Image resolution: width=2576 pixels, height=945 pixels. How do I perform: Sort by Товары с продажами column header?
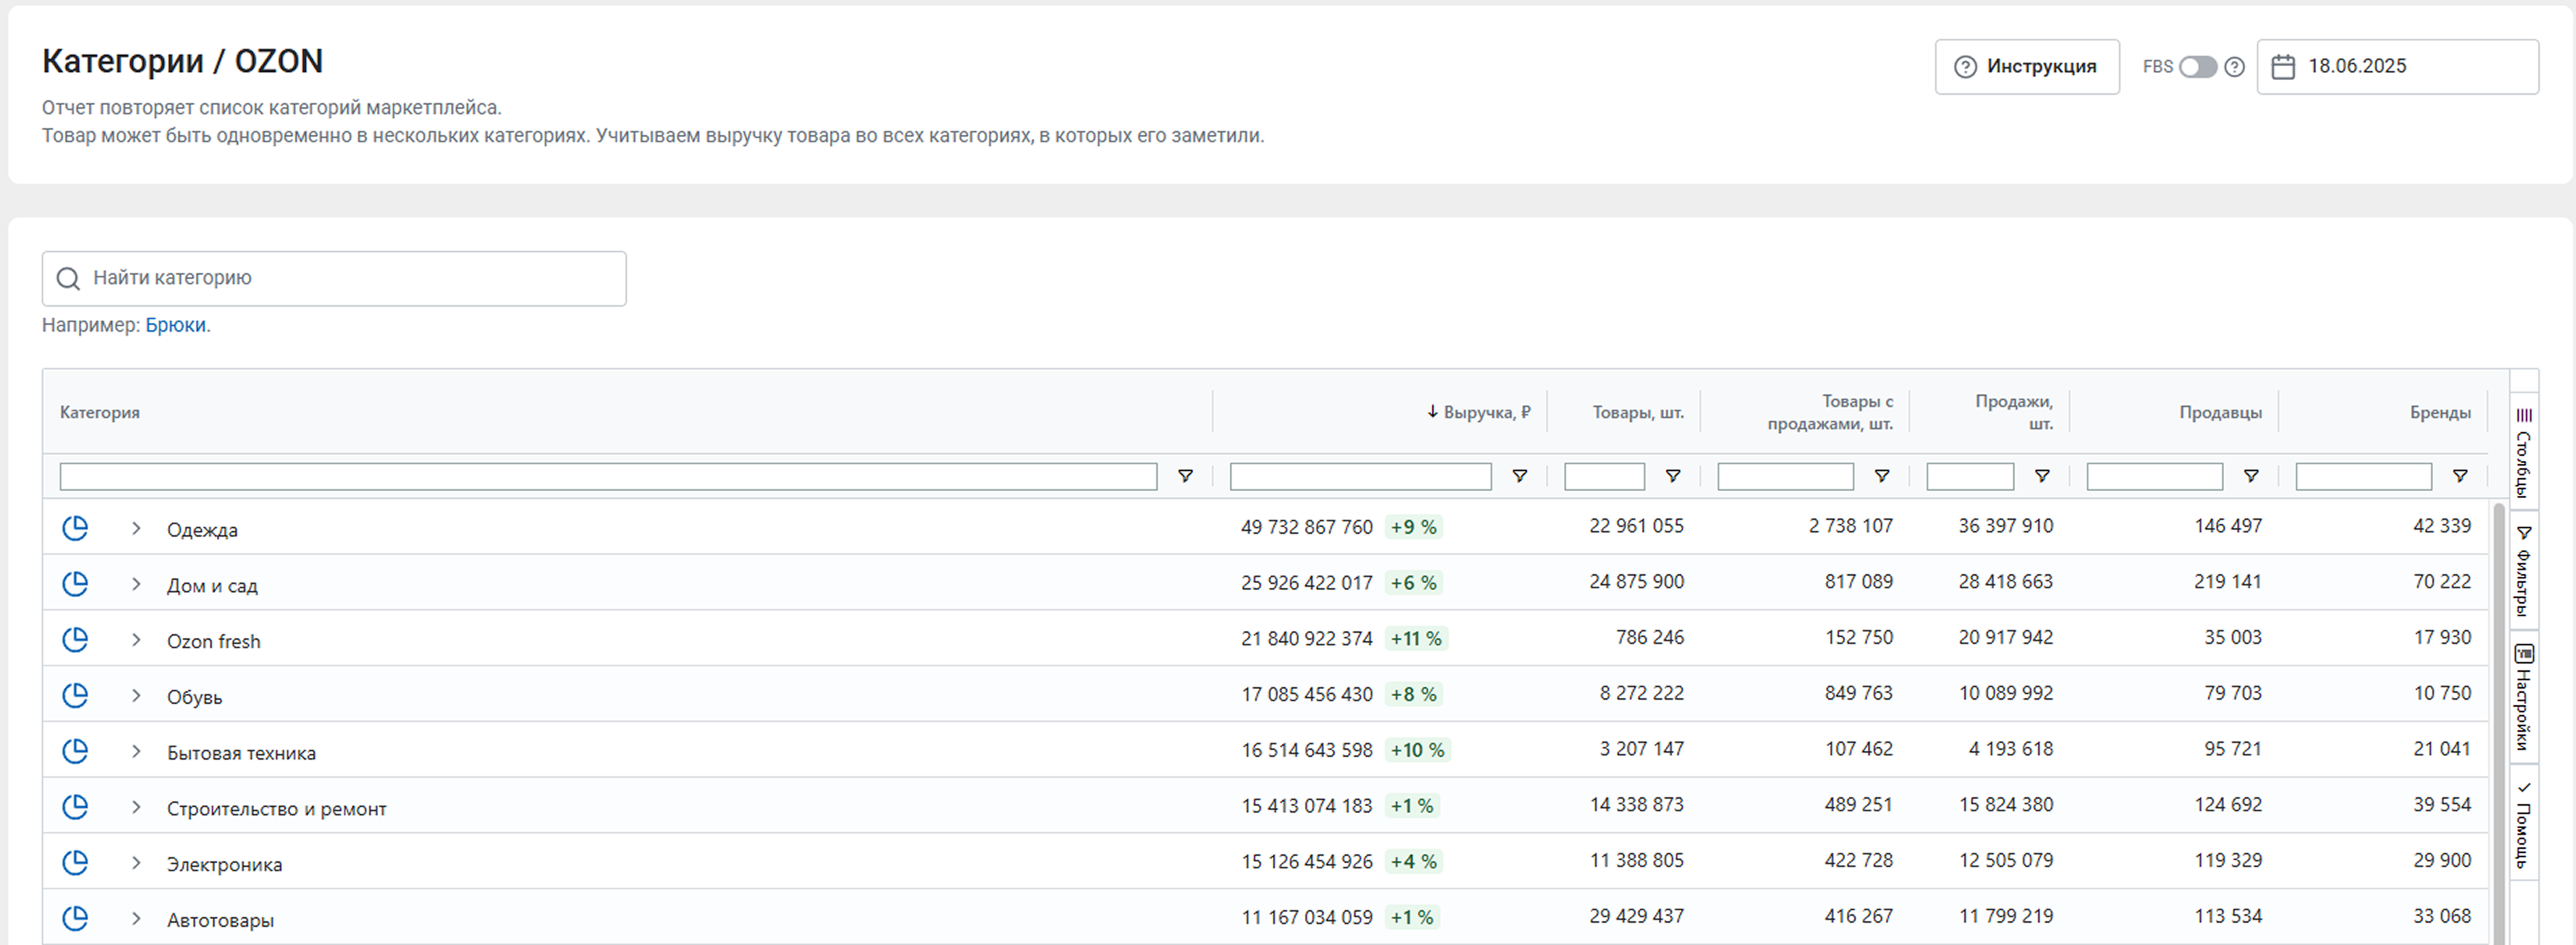1830,412
